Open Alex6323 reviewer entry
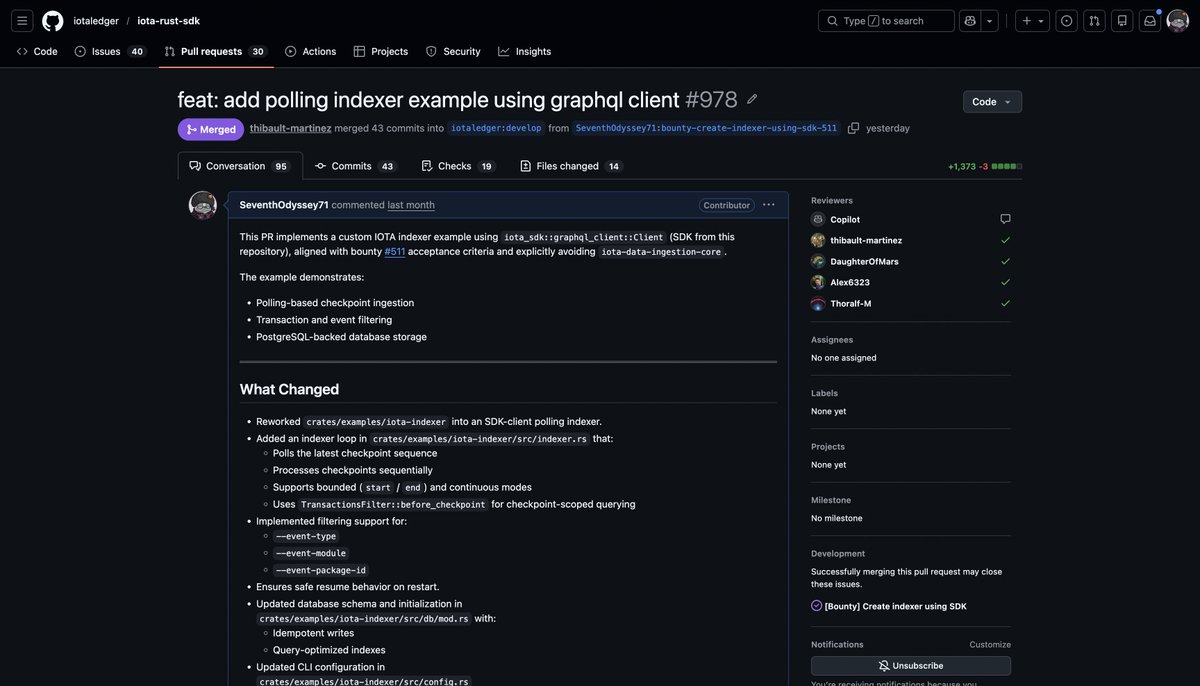This screenshot has height=686, width=1200. click(x=851, y=282)
